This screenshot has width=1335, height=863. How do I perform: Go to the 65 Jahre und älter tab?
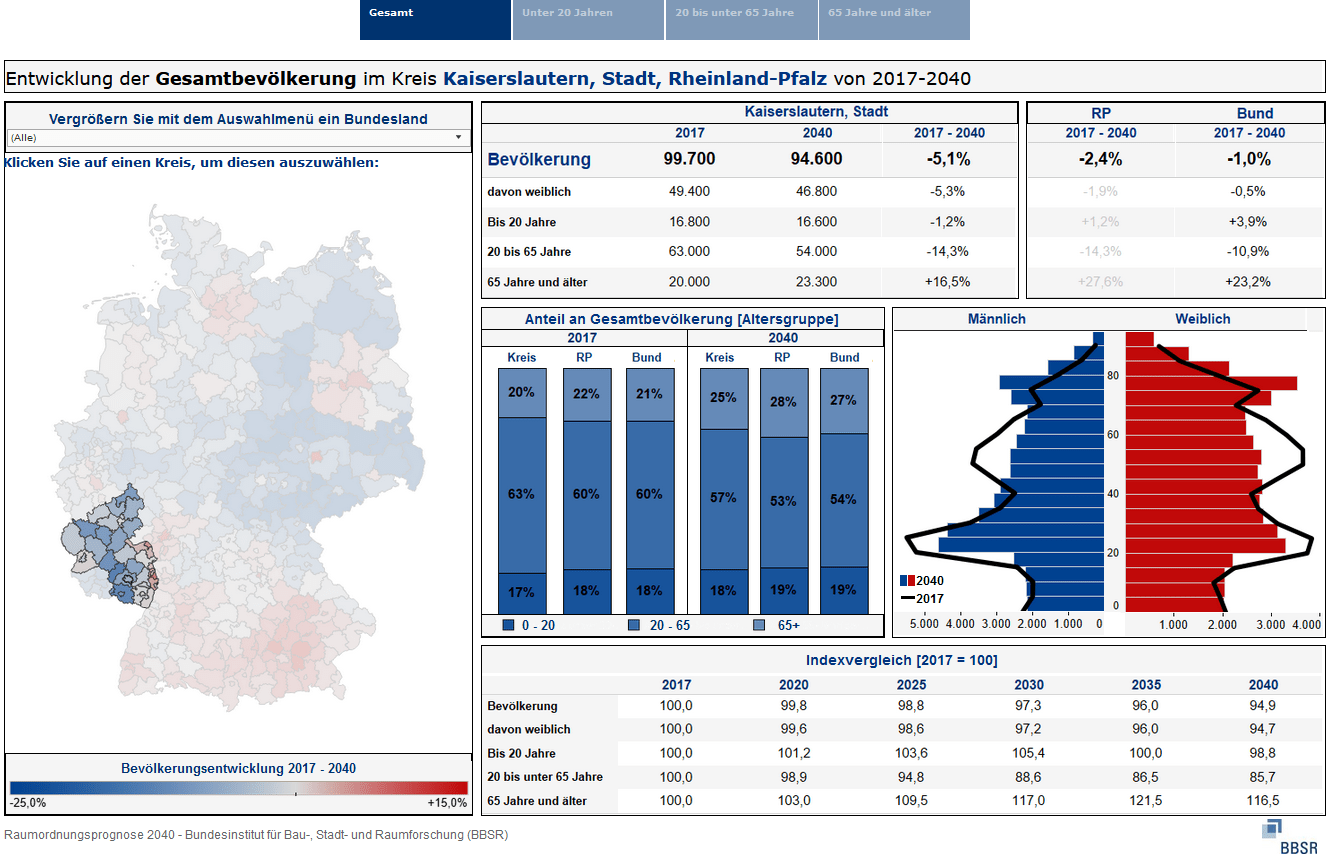point(894,19)
